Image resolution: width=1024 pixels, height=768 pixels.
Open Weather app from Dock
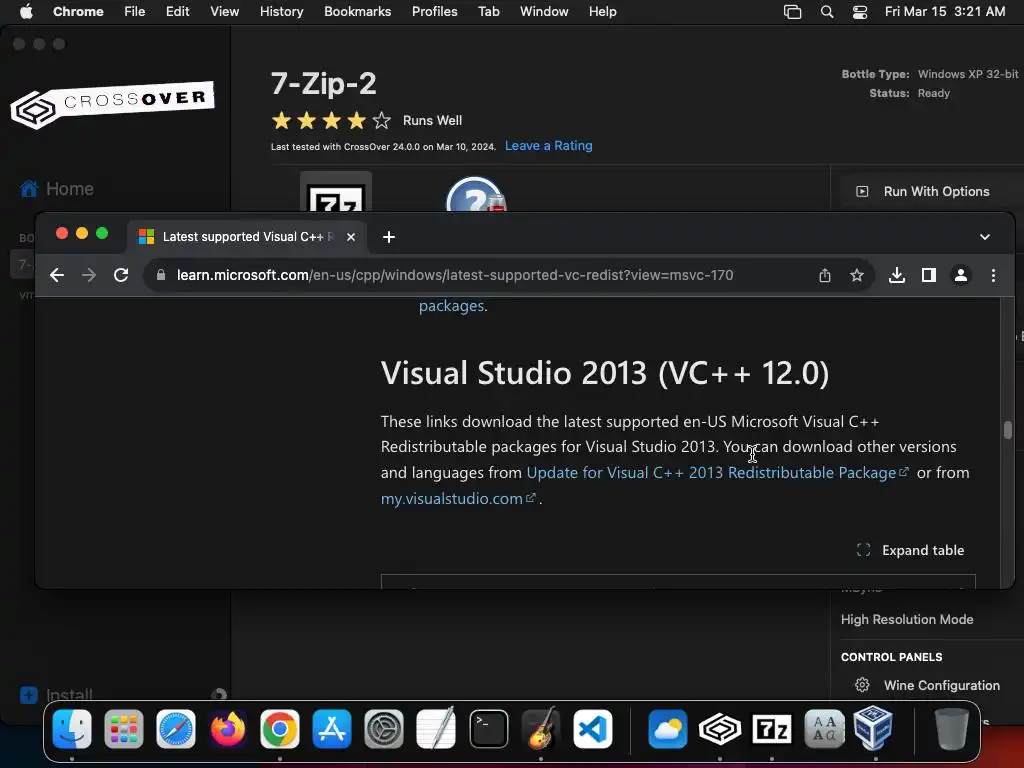667,729
